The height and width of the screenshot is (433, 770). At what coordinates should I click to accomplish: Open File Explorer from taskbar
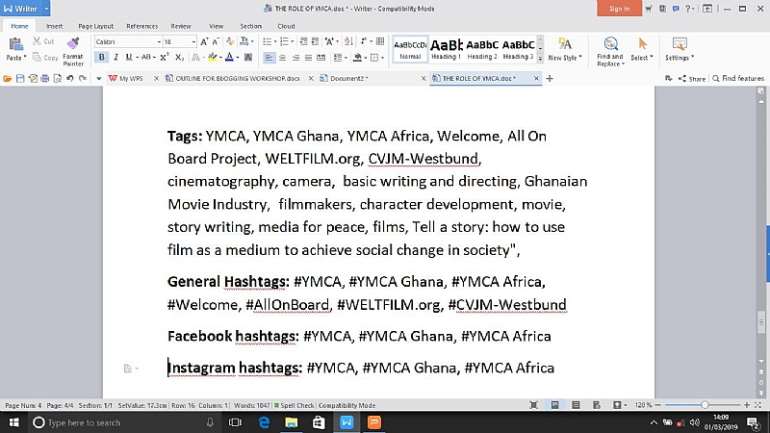(291, 422)
